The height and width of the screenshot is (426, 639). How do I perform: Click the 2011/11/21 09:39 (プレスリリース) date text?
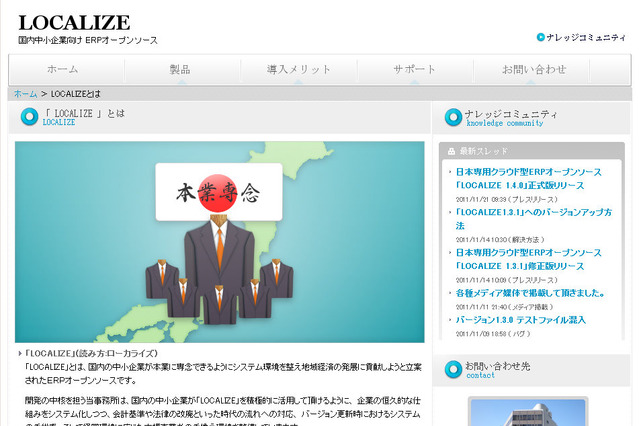click(x=507, y=199)
